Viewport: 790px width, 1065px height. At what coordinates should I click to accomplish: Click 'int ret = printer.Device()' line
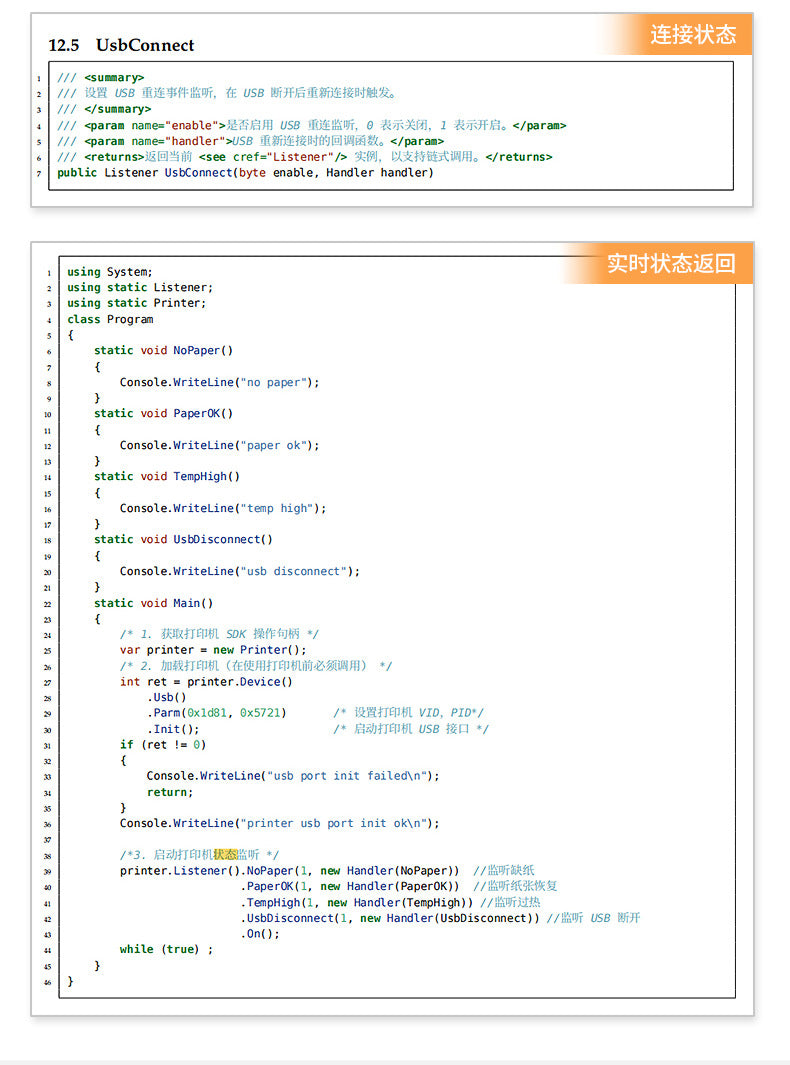207,682
